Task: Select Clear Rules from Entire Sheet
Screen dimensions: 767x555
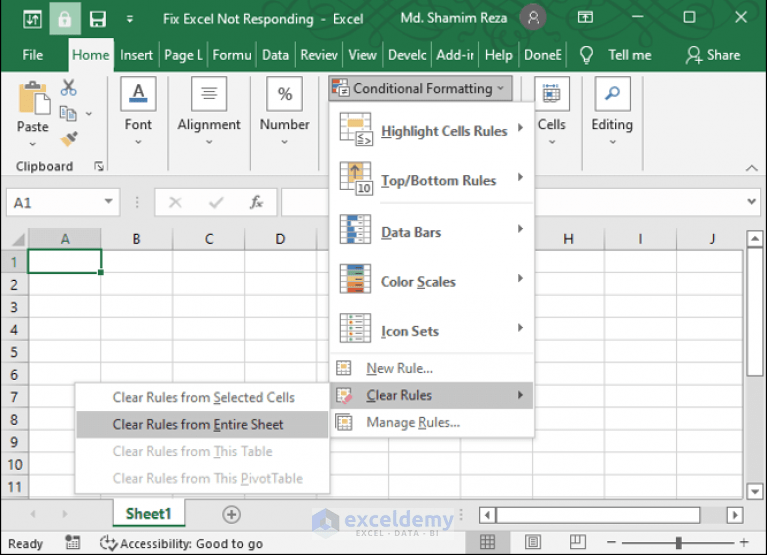Action: pos(202,424)
